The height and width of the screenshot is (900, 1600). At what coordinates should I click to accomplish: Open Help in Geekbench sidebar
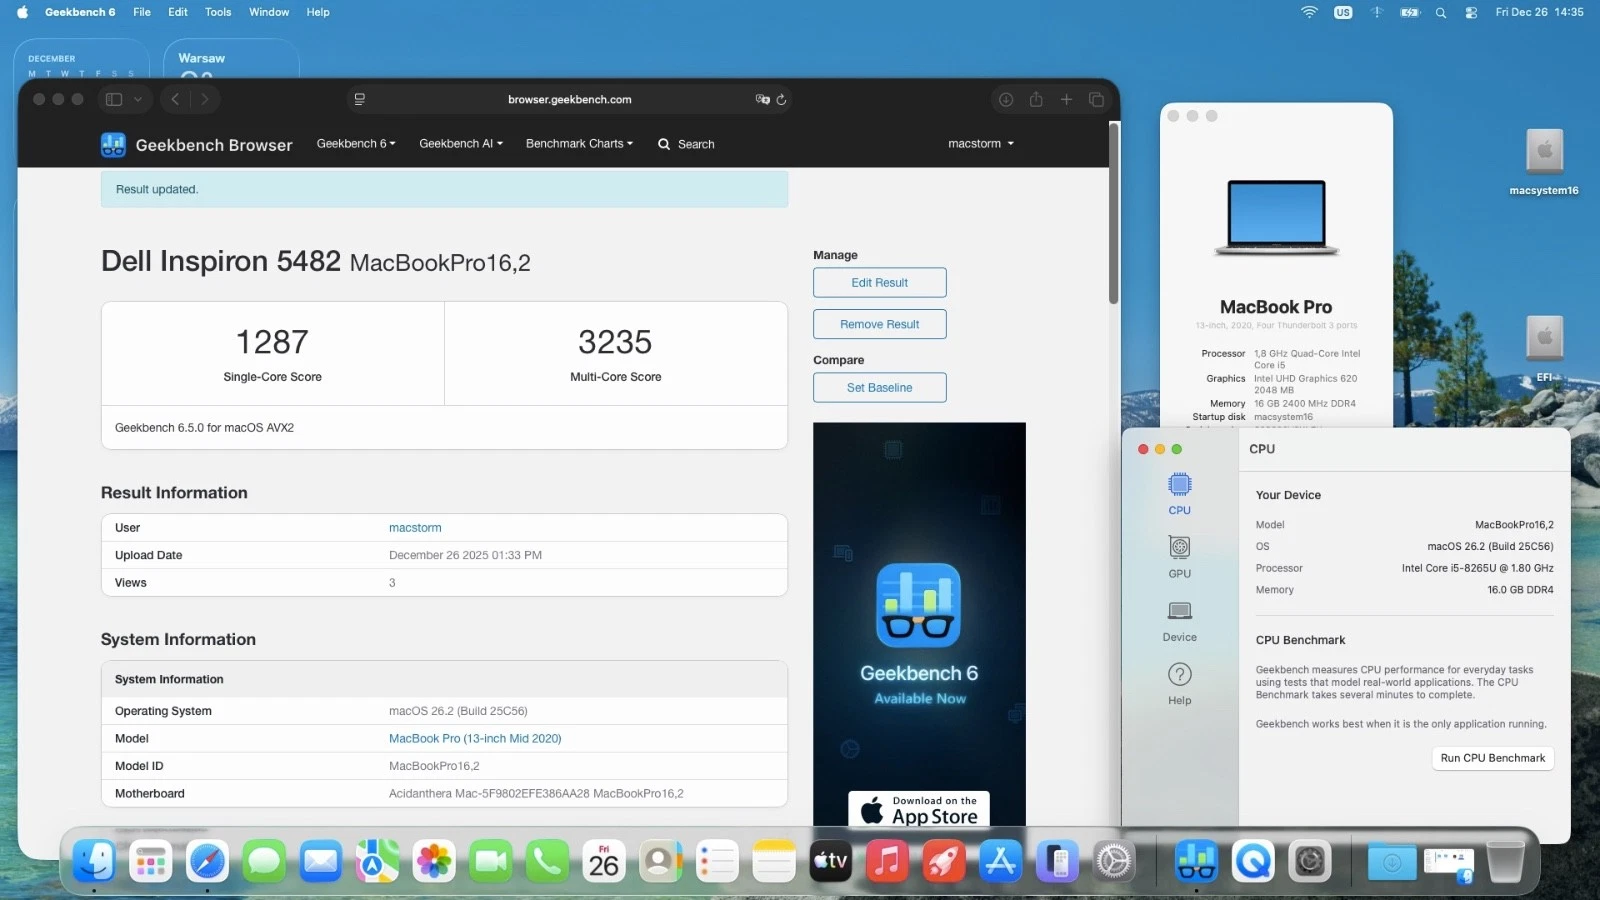(1180, 684)
